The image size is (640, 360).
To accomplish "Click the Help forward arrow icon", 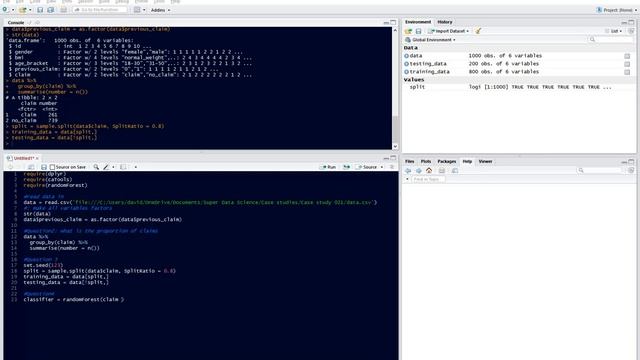I will click(x=418, y=171).
